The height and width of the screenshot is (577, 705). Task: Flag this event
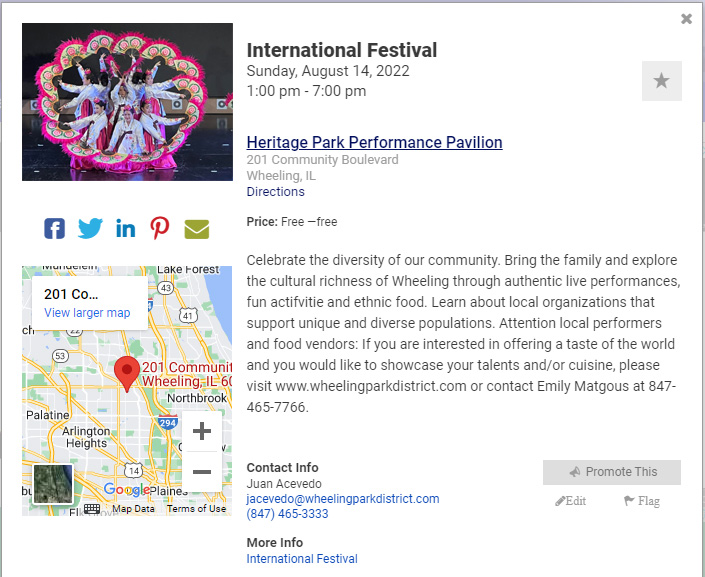pyautogui.click(x=641, y=501)
